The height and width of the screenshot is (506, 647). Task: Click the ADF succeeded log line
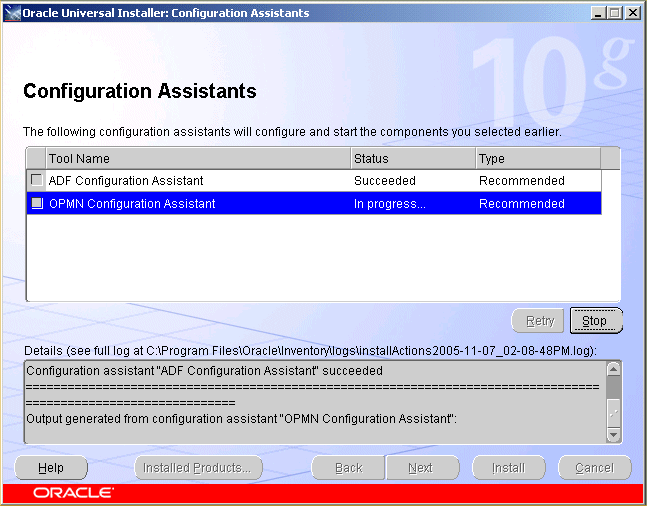(x=204, y=371)
